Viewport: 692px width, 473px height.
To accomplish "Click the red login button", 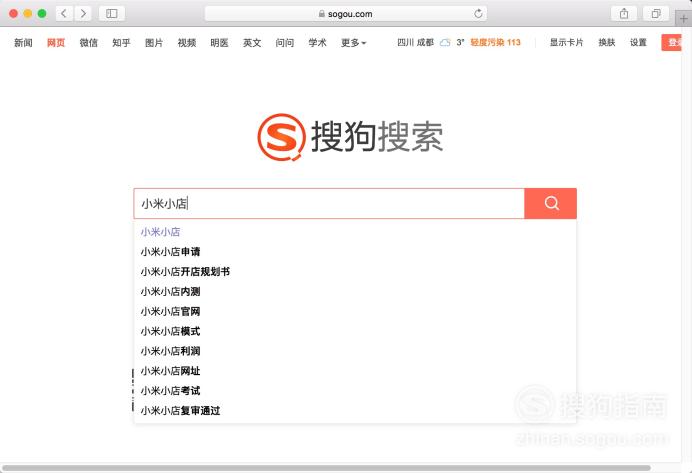I will (x=672, y=42).
